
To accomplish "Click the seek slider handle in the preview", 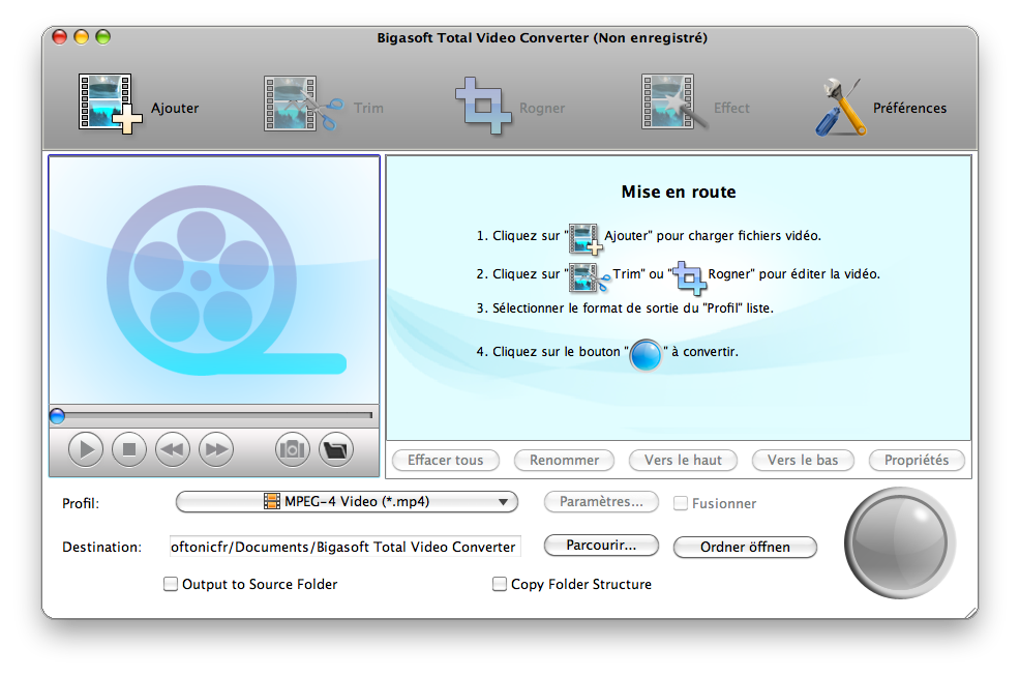I will tap(57, 416).
